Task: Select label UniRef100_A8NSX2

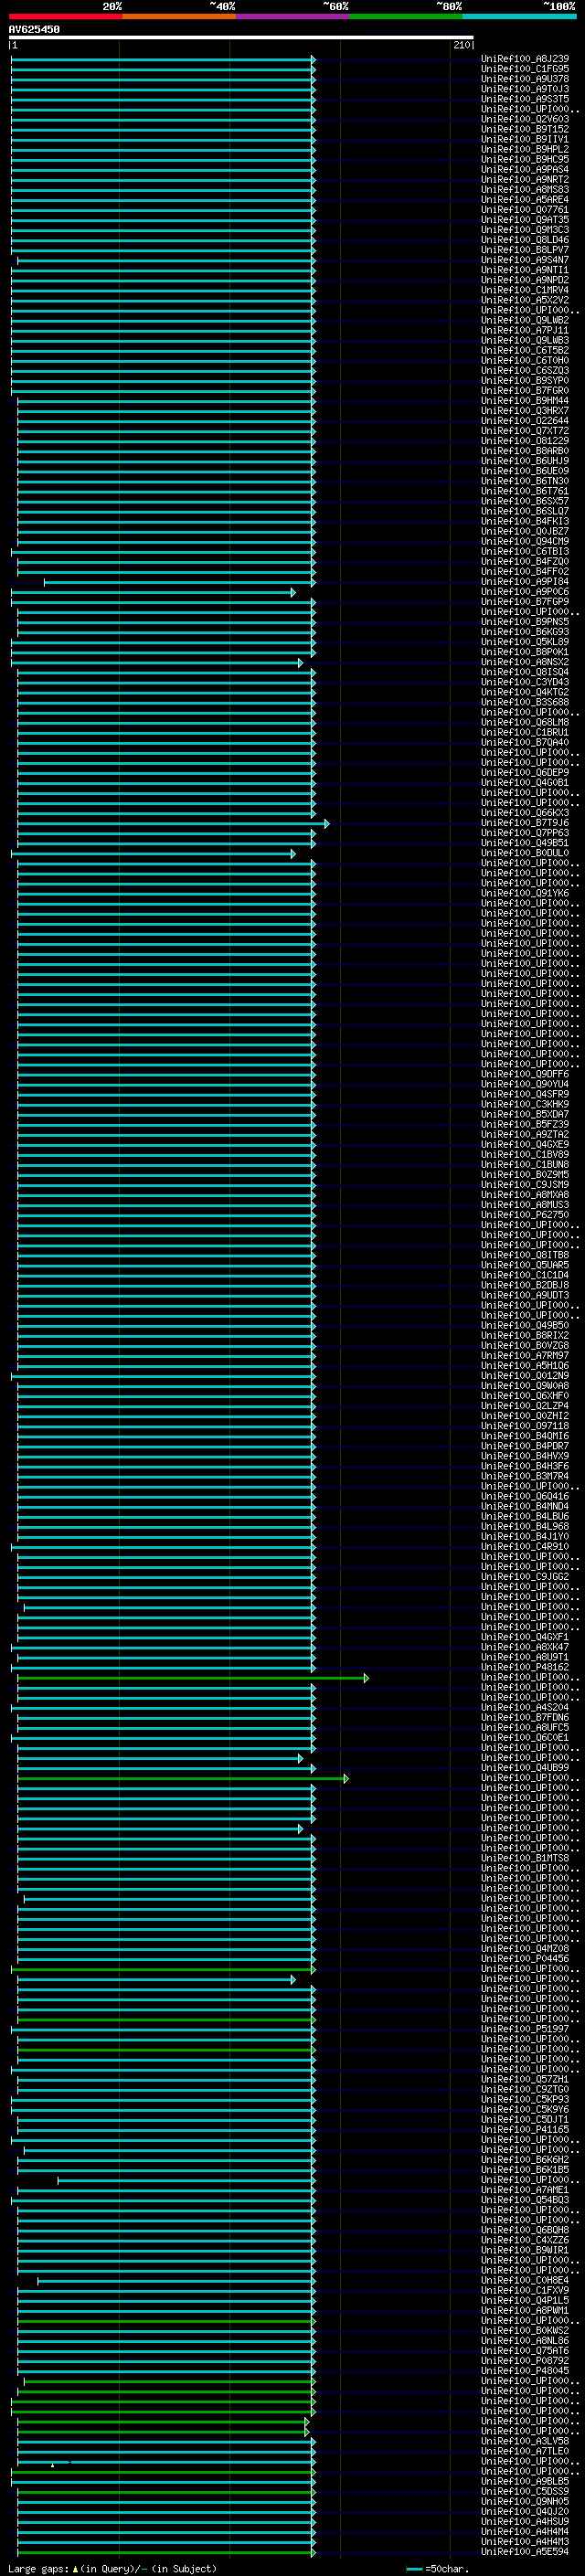Action: click(x=525, y=662)
